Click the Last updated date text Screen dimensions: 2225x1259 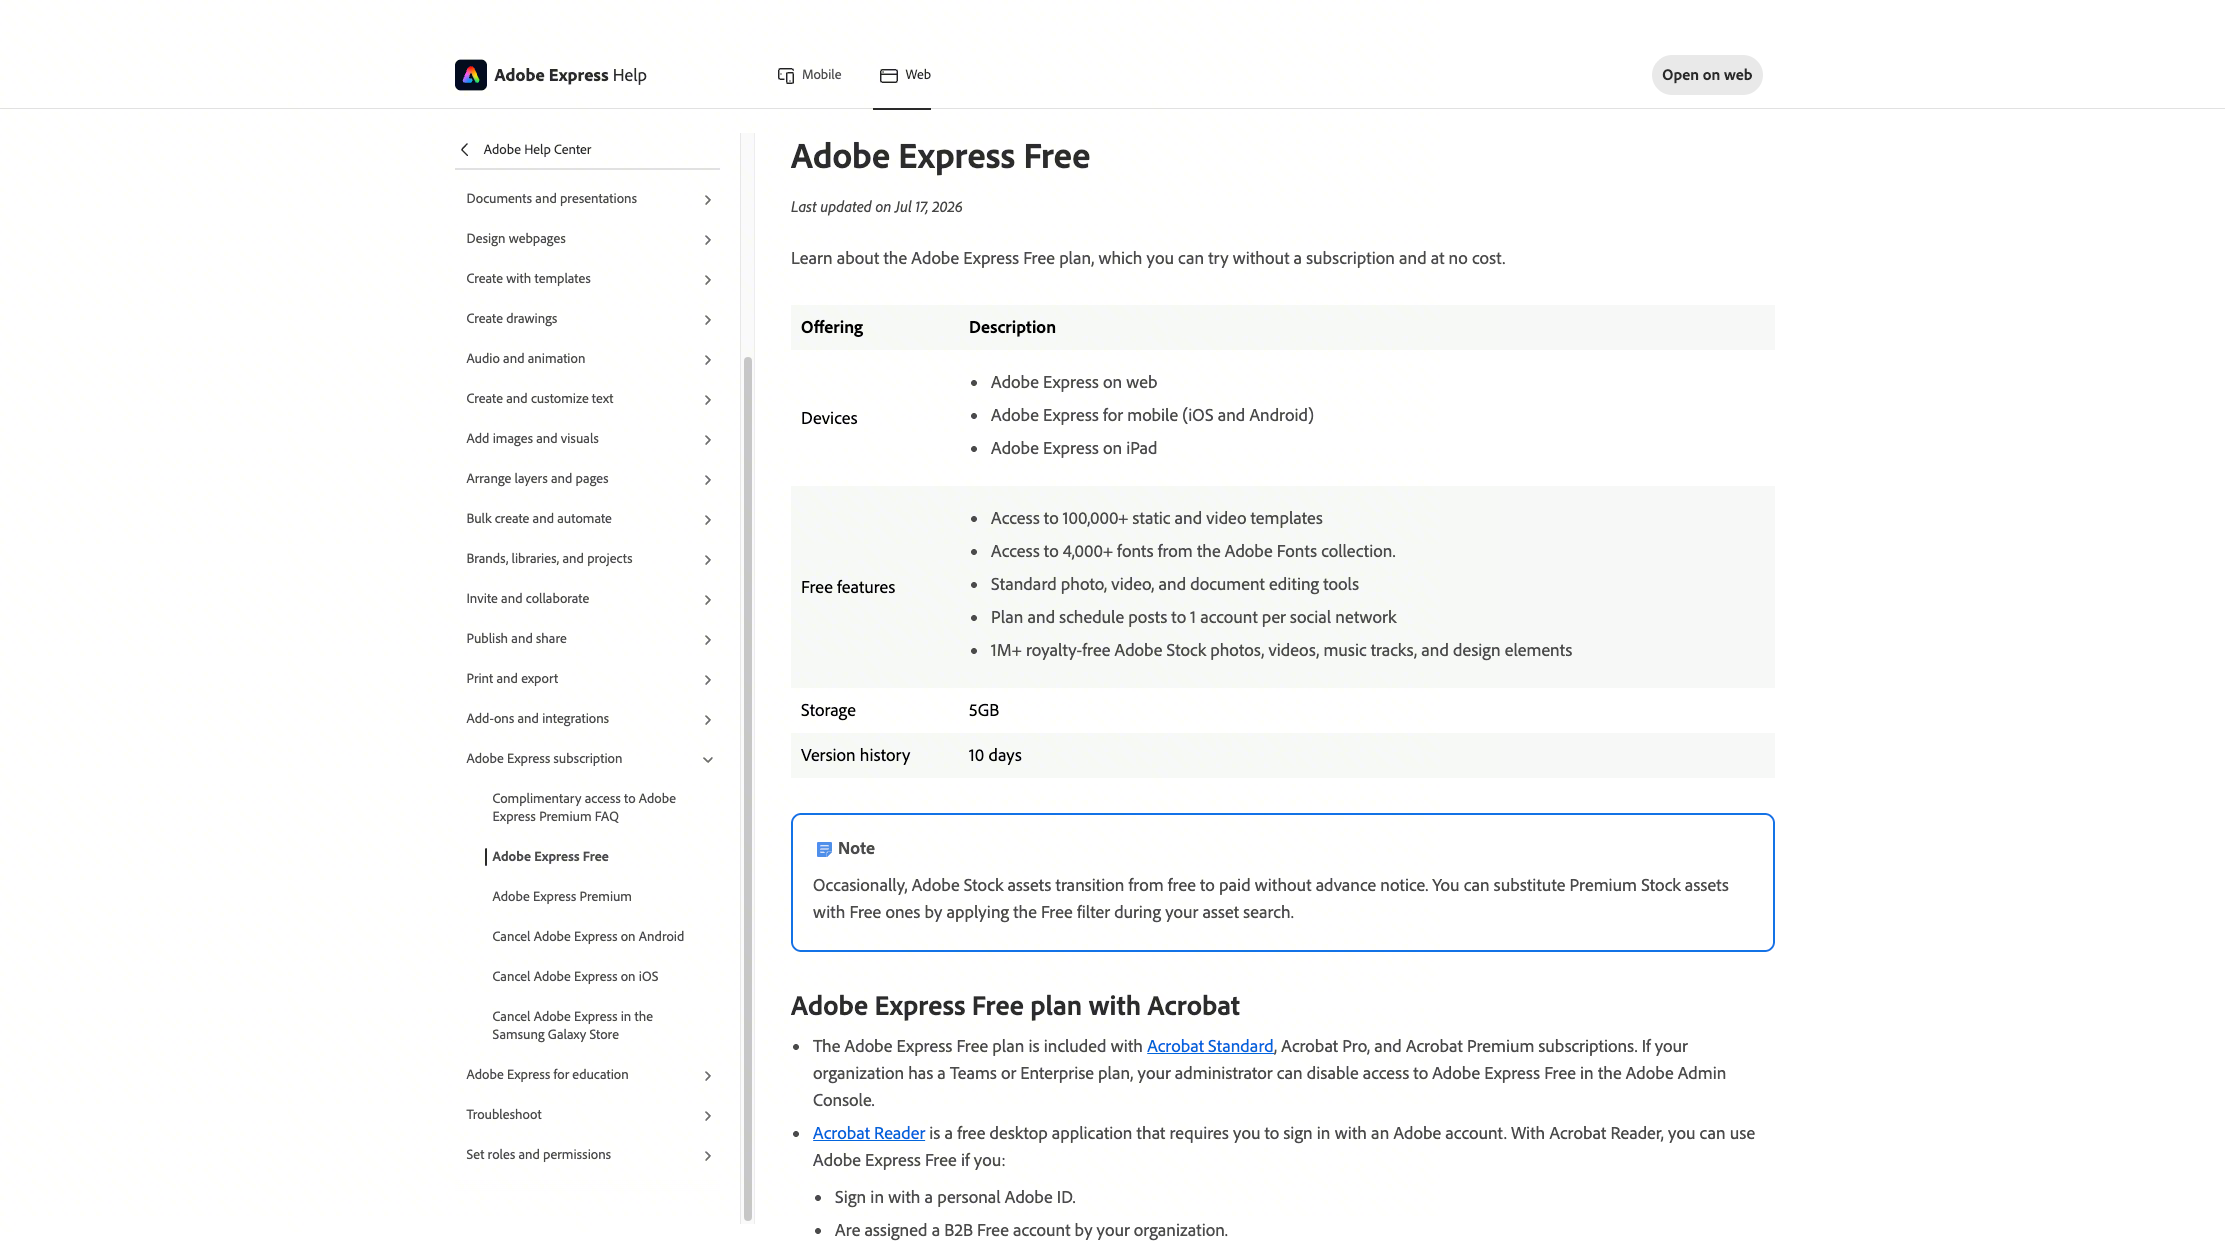click(876, 207)
